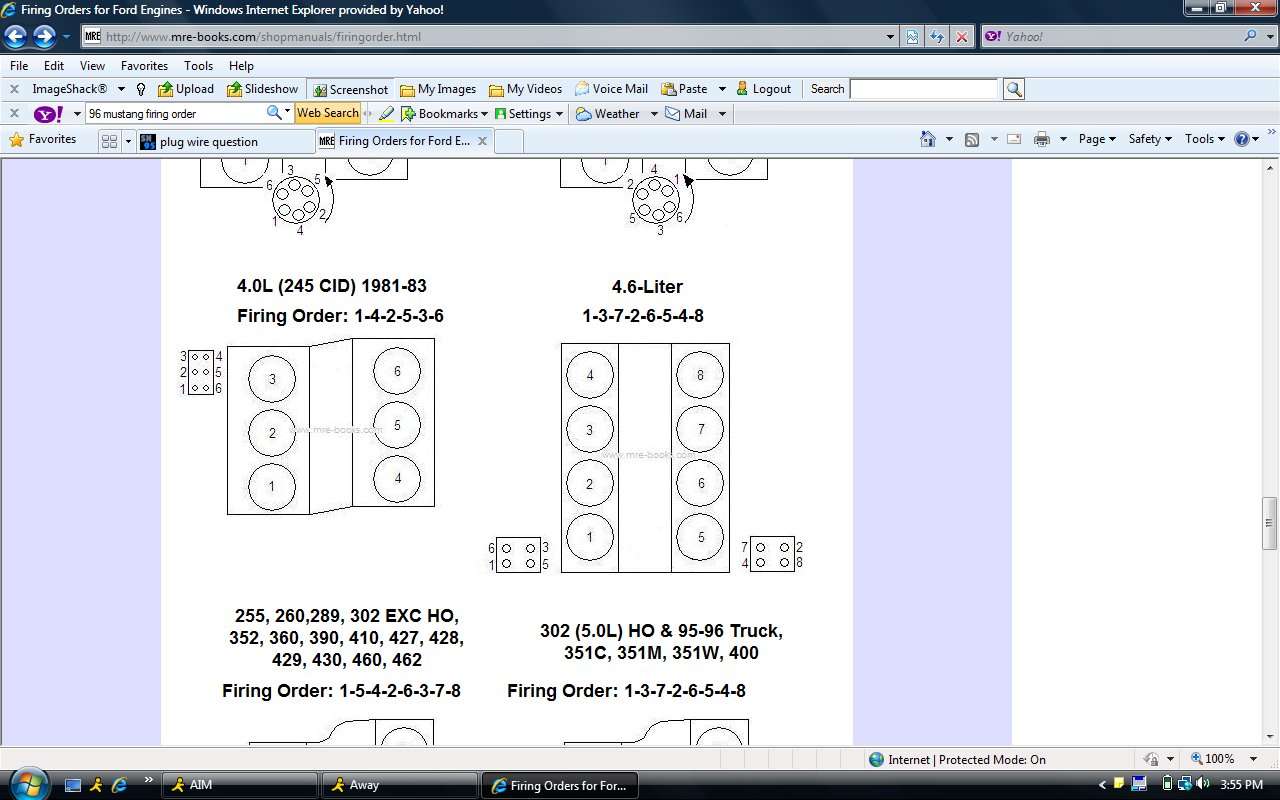Viewport: 1280px width, 800px height.
Task: Open the Windows Start menu
Action: click(27, 783)
